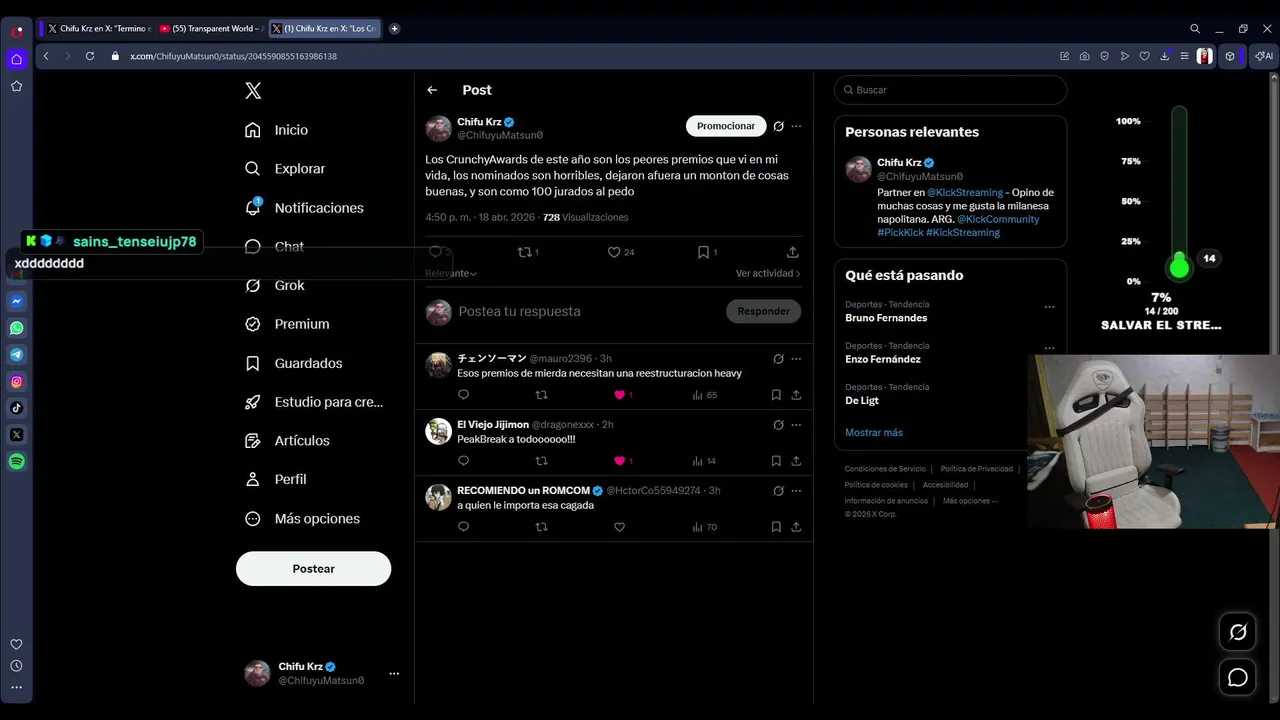The width and height of the screenshot is (1280, 720).
Task: Open the sidebar history clock icon
Action: [16, 666]
